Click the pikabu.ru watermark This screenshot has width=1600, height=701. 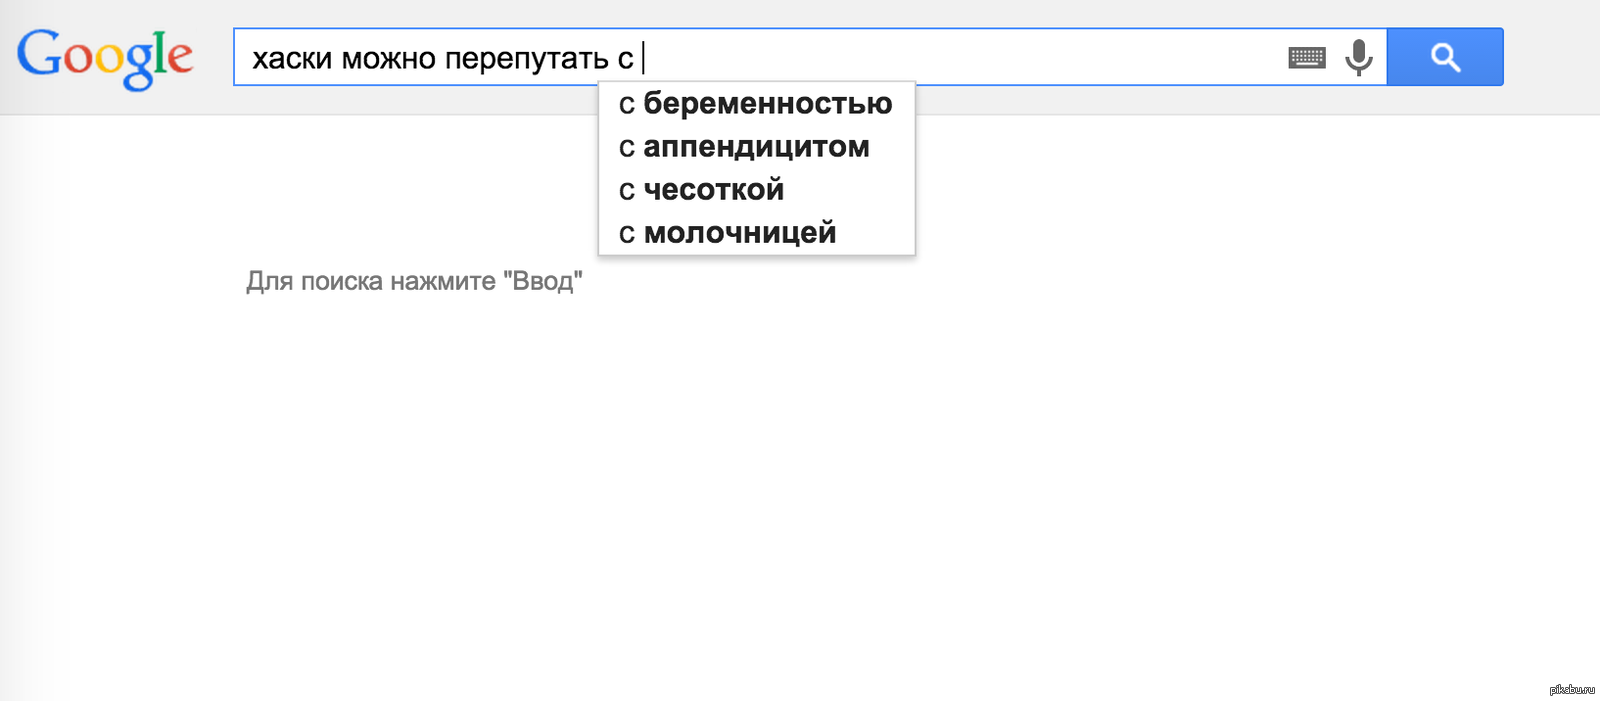pyautogui.click(x=1571, y=690)
